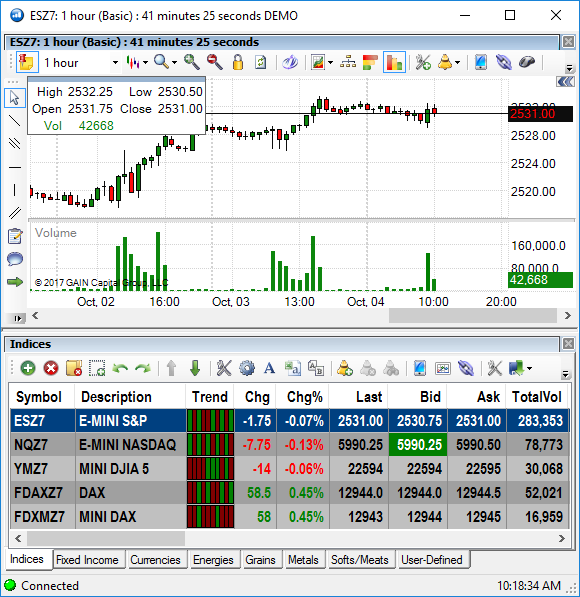The image size is (580, 597).
Task: Select the NQZ7 symbol row
Action: [290, 444]
